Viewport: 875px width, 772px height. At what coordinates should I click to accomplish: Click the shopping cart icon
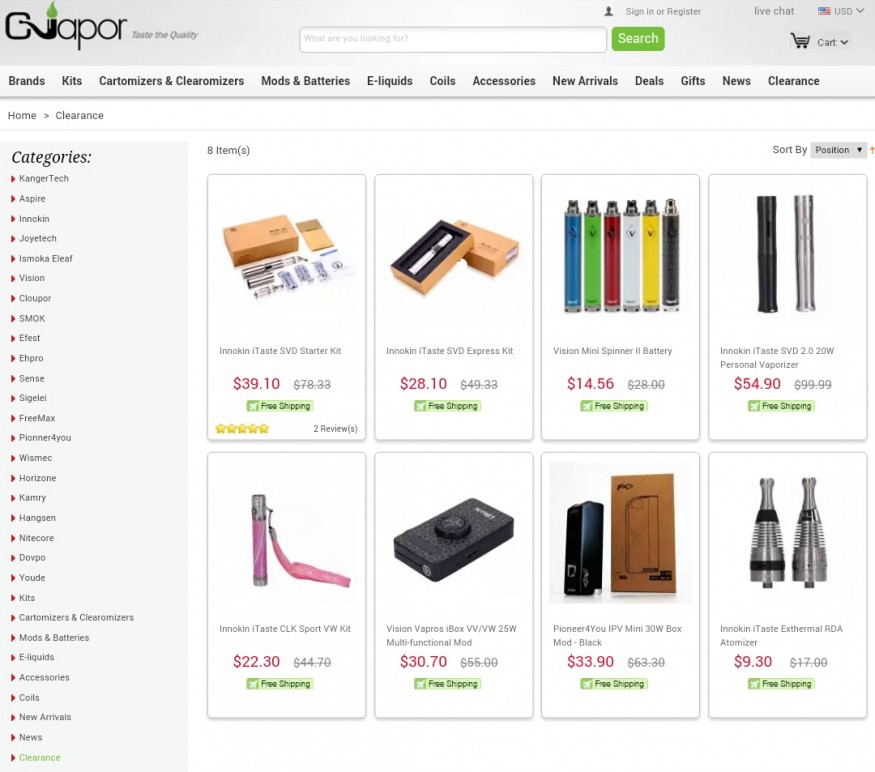[800, 41]
